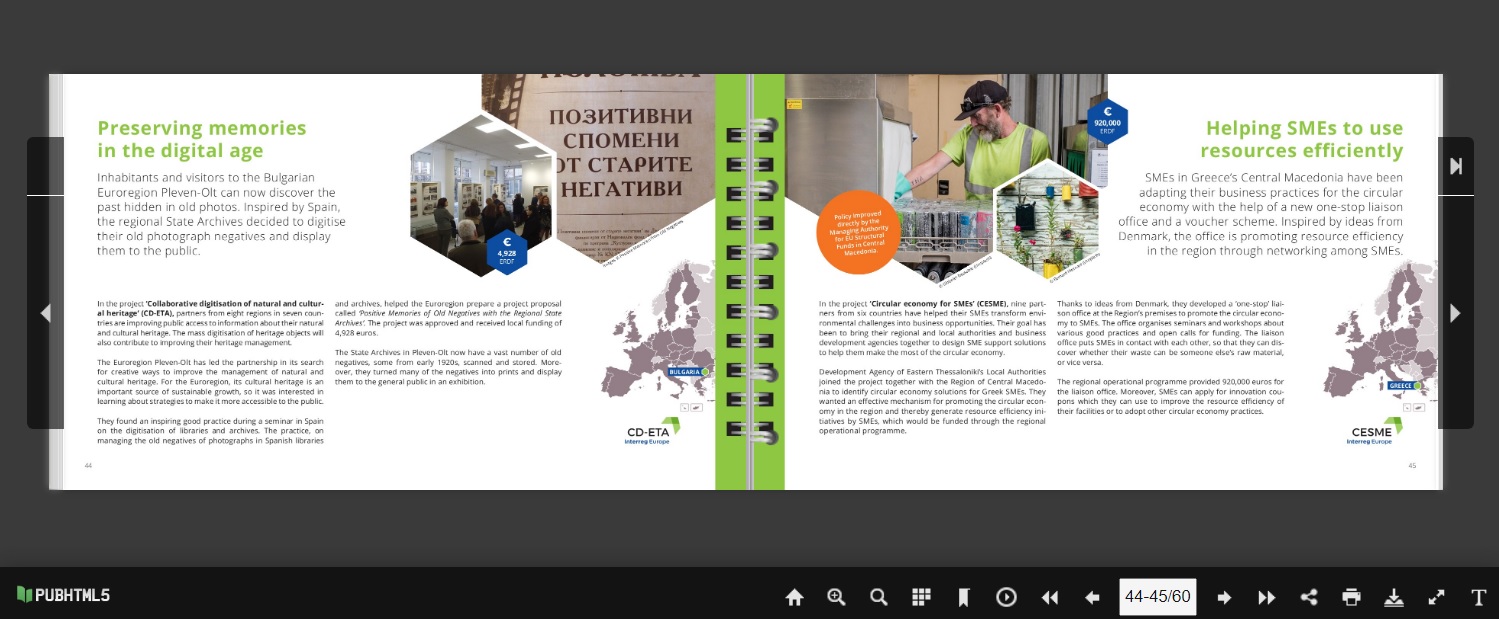
Task: Open the search tool
Action: point(879,597)
